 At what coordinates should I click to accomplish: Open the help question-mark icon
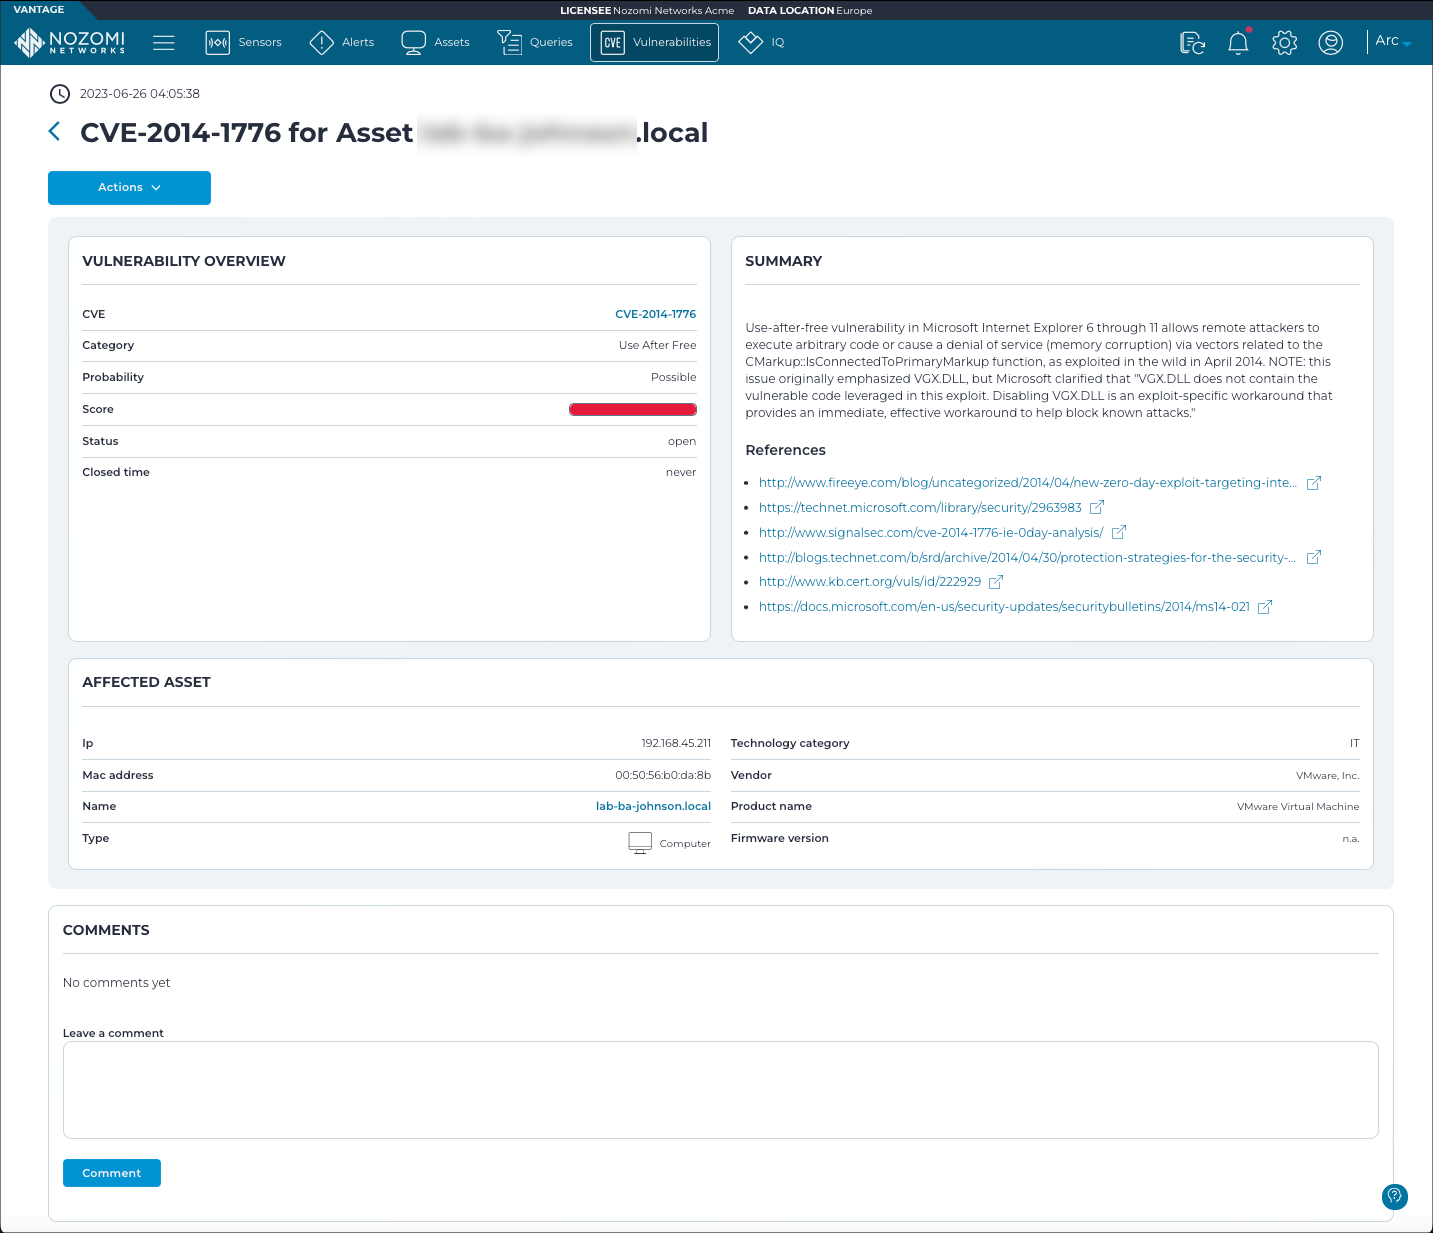(x=1395, y=1196)
